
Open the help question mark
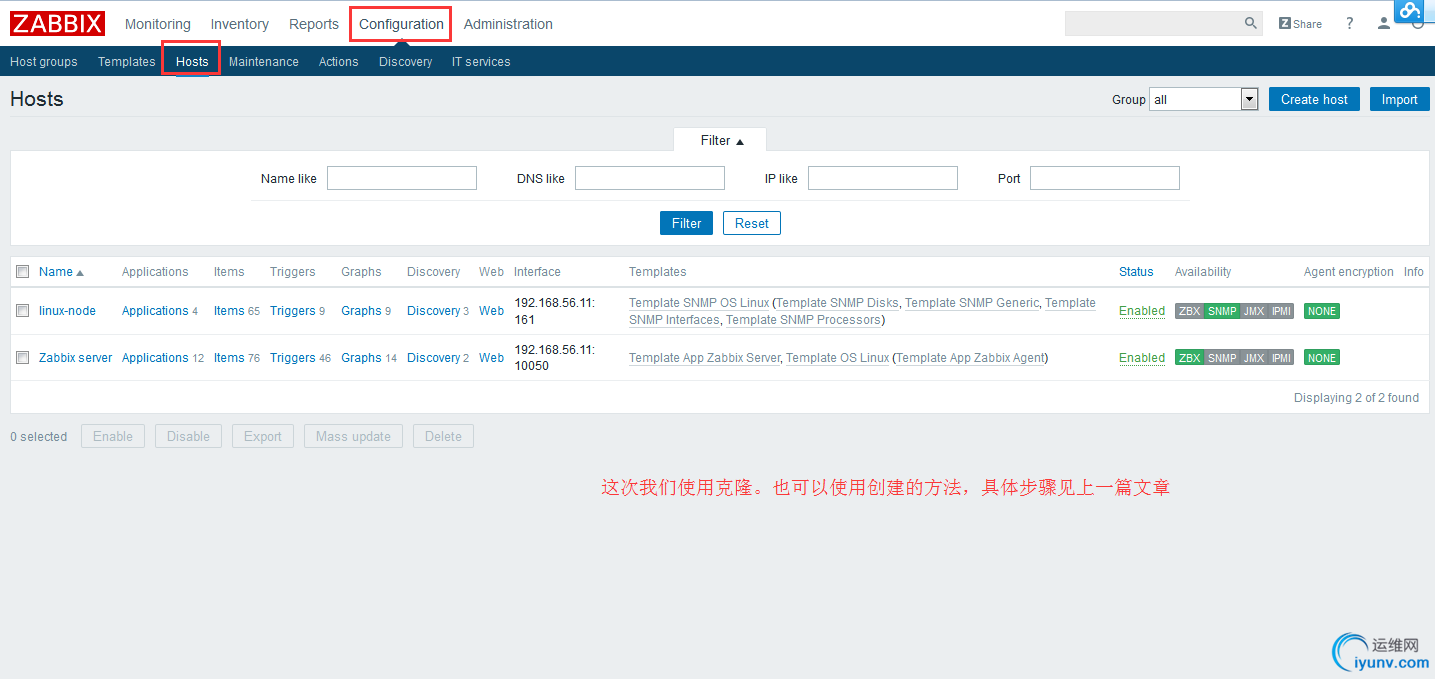(x=1350, y=23)
